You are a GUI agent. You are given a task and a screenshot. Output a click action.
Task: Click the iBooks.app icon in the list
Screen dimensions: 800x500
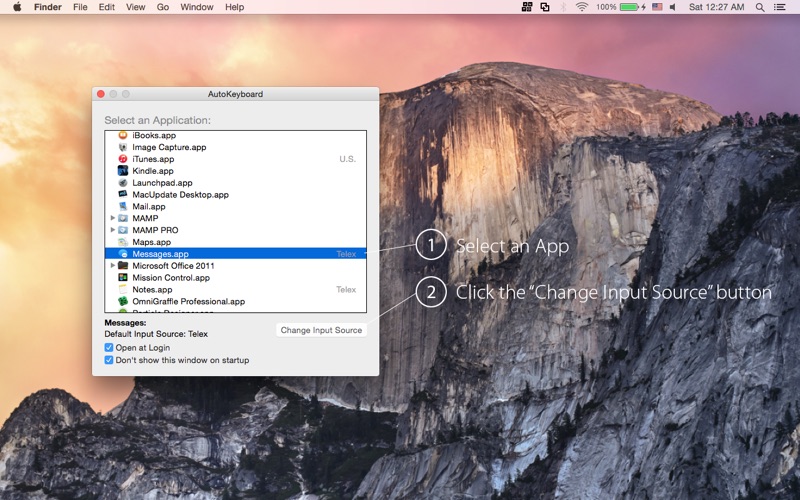pyautogui.click(x=123, y=135)
